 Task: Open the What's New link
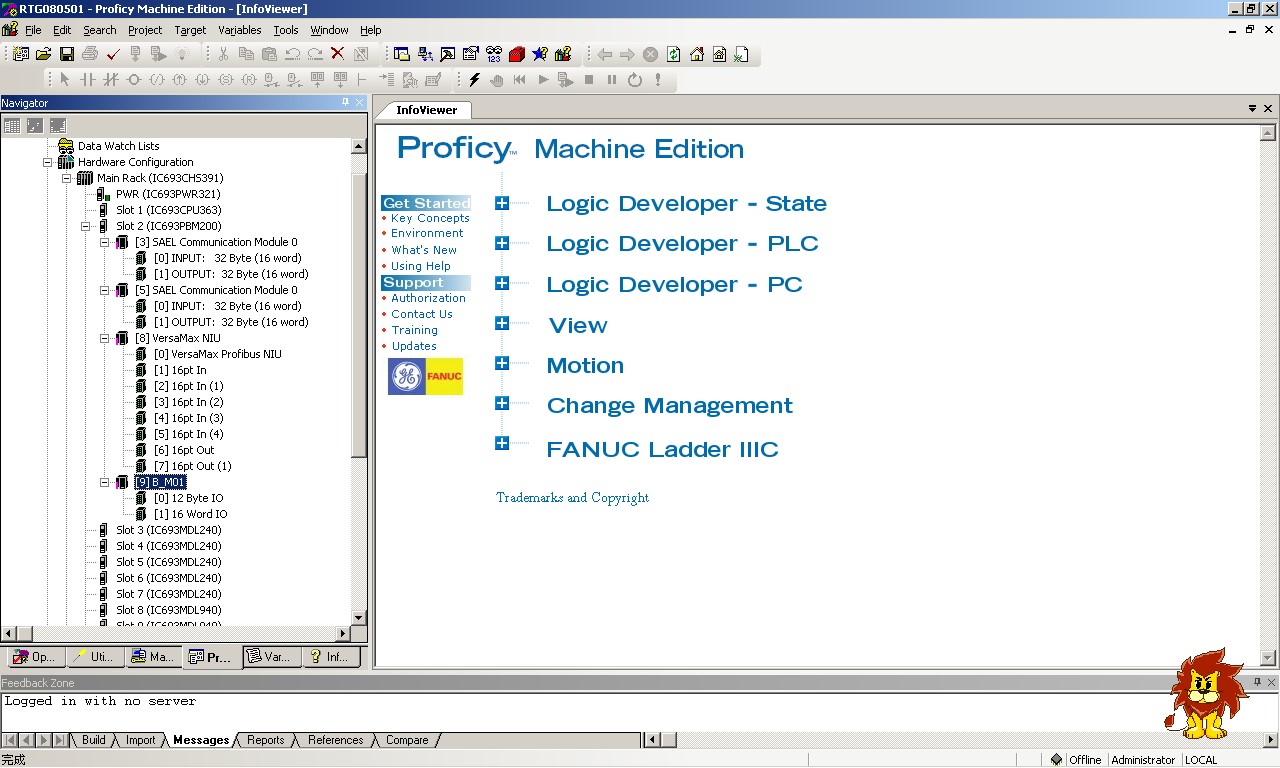424,250
